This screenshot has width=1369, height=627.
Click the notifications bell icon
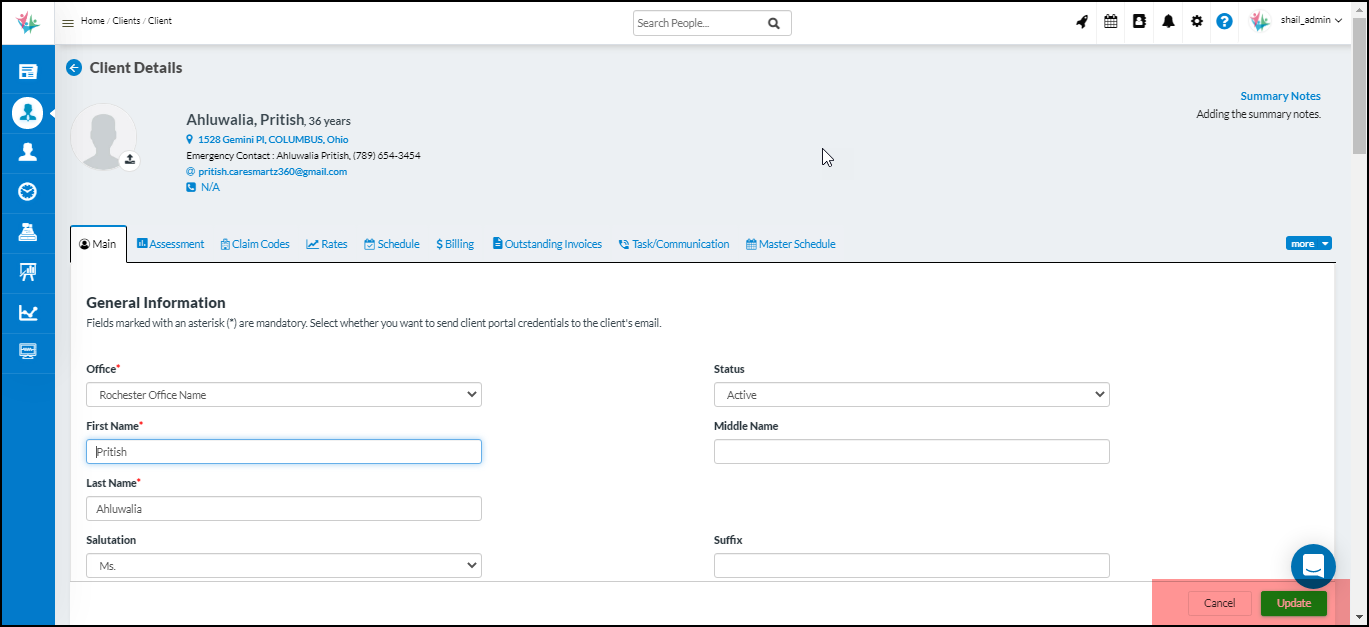point(1168,21)
